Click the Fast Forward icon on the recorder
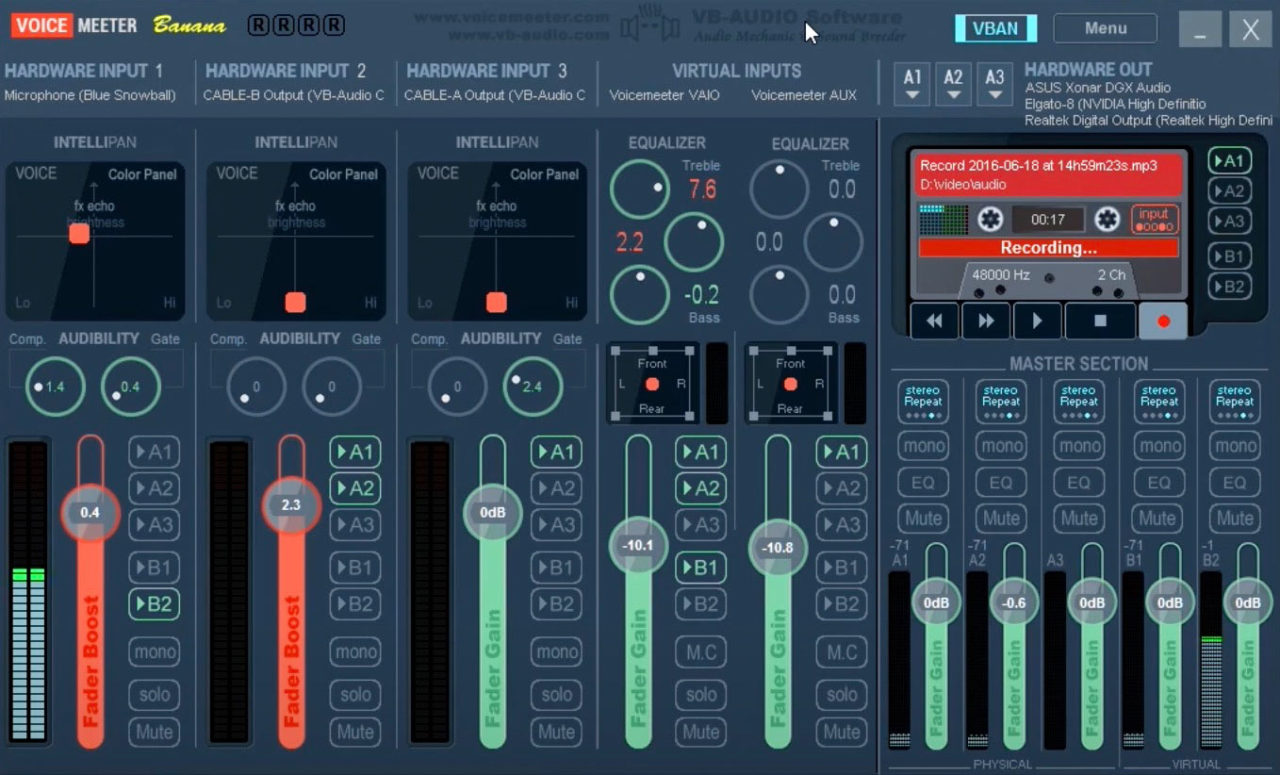 (x=985, y=320)
